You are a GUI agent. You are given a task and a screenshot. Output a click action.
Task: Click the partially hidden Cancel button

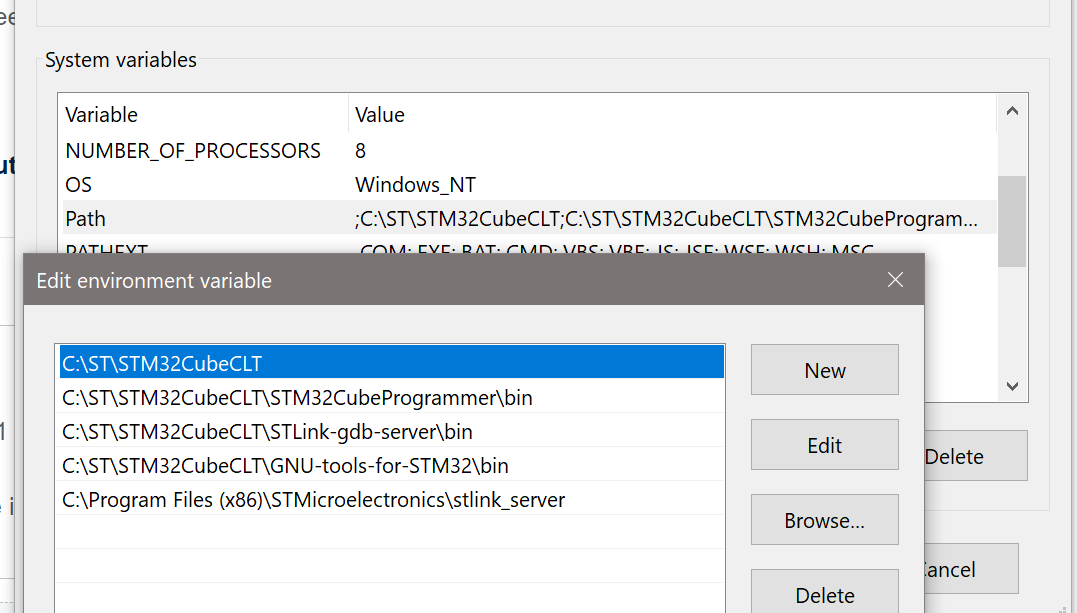971,568
